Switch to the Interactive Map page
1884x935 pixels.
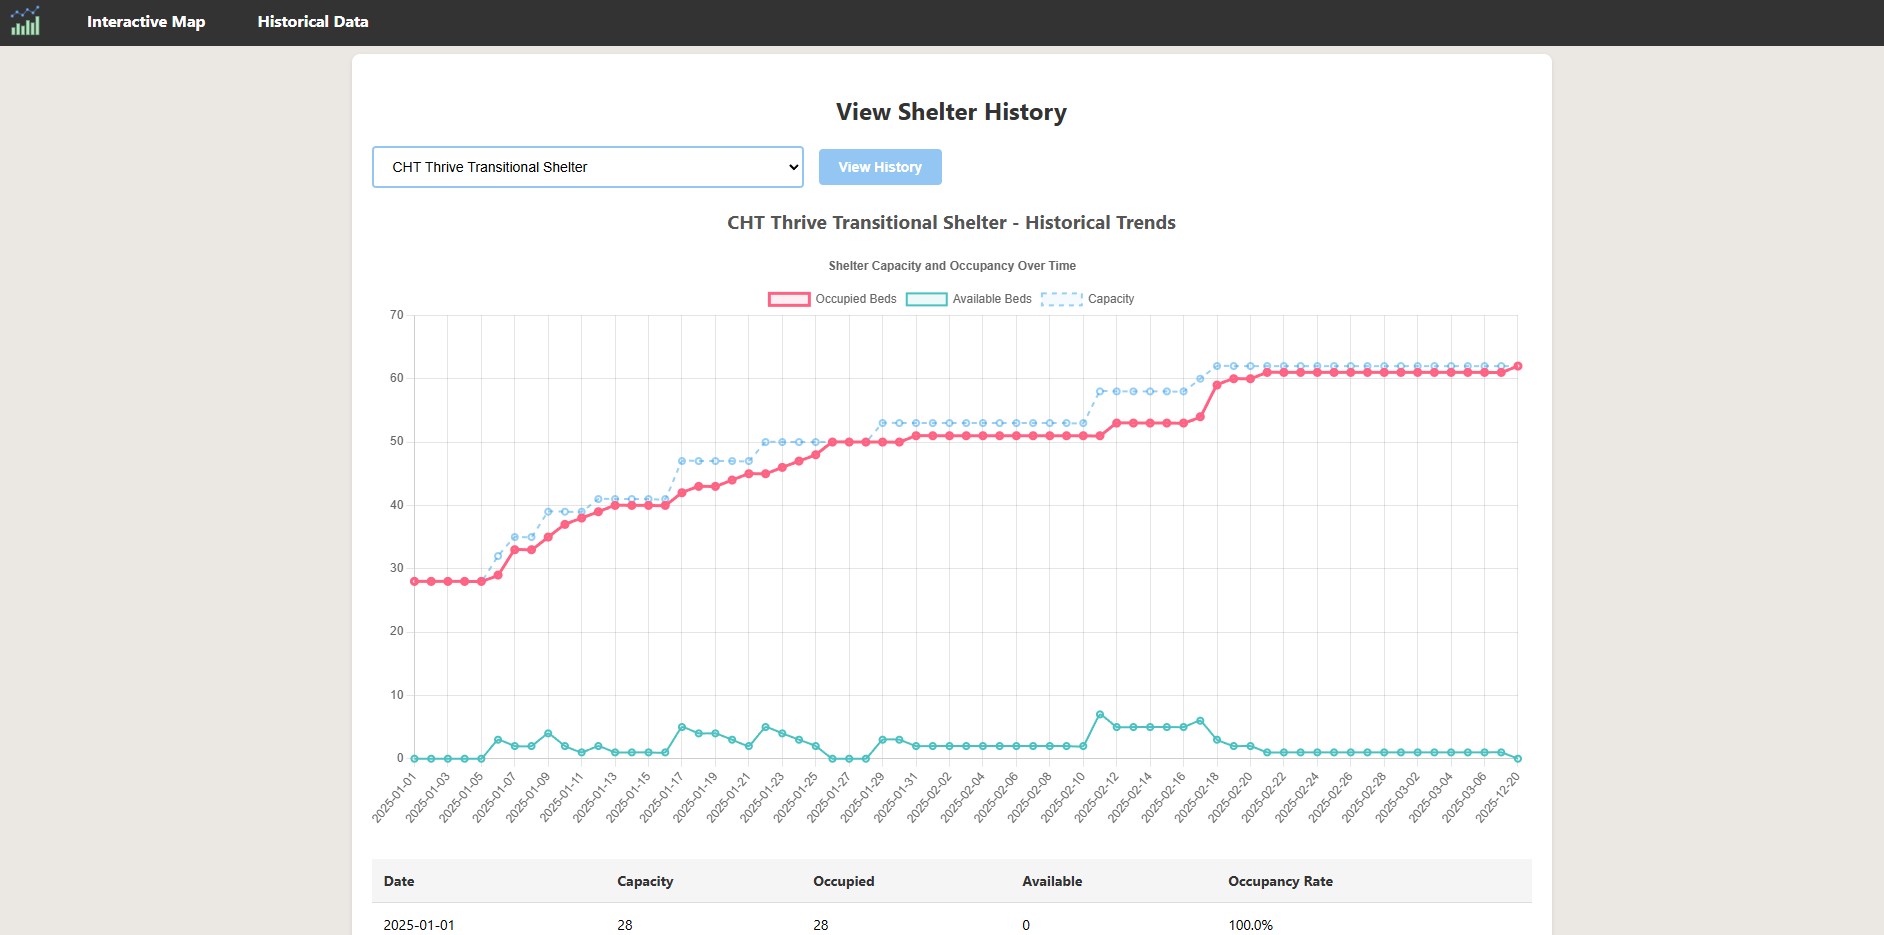[146, 21]
